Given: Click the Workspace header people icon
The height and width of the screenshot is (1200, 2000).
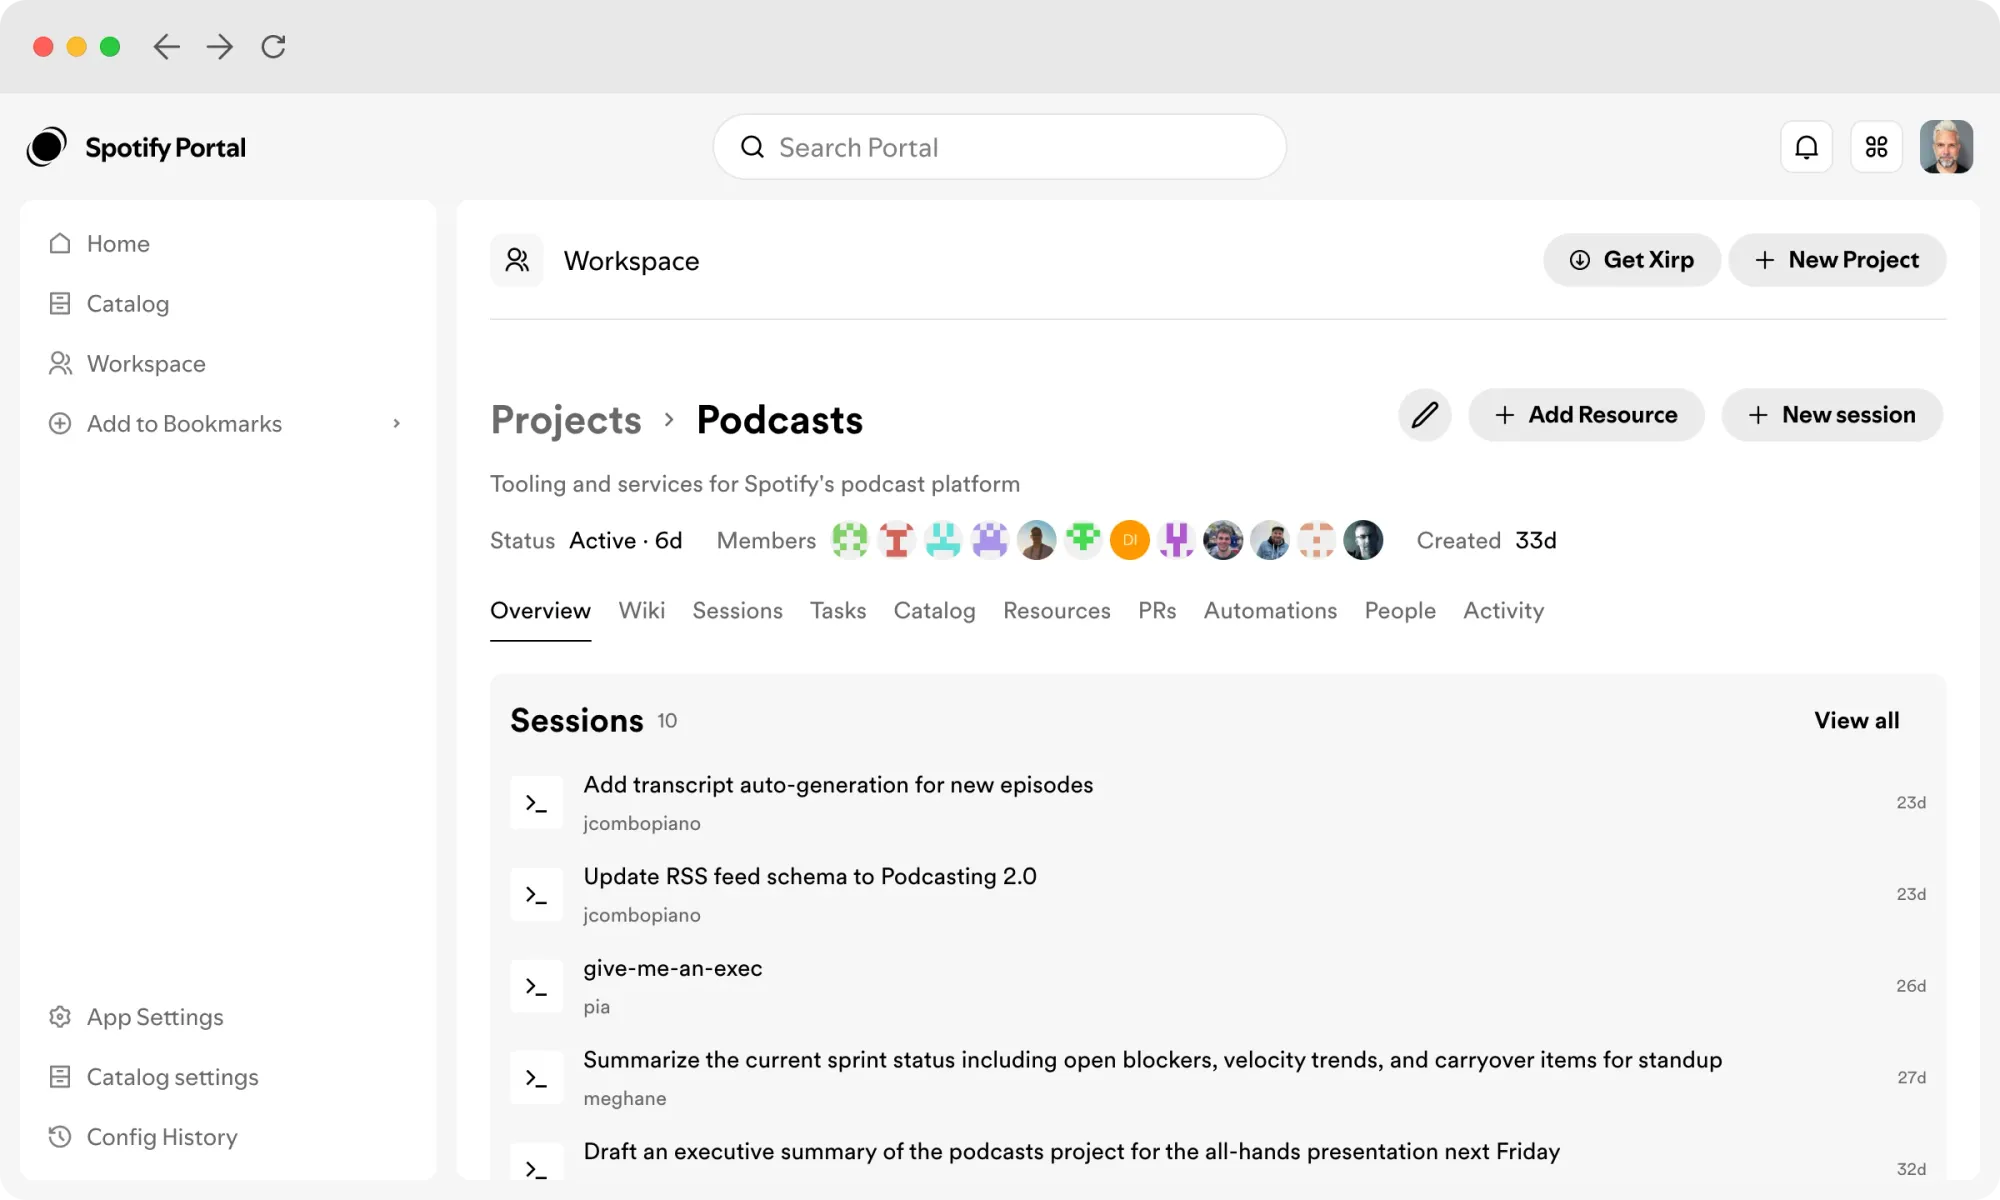Looking at the screenshot, I should click(517, 260).
